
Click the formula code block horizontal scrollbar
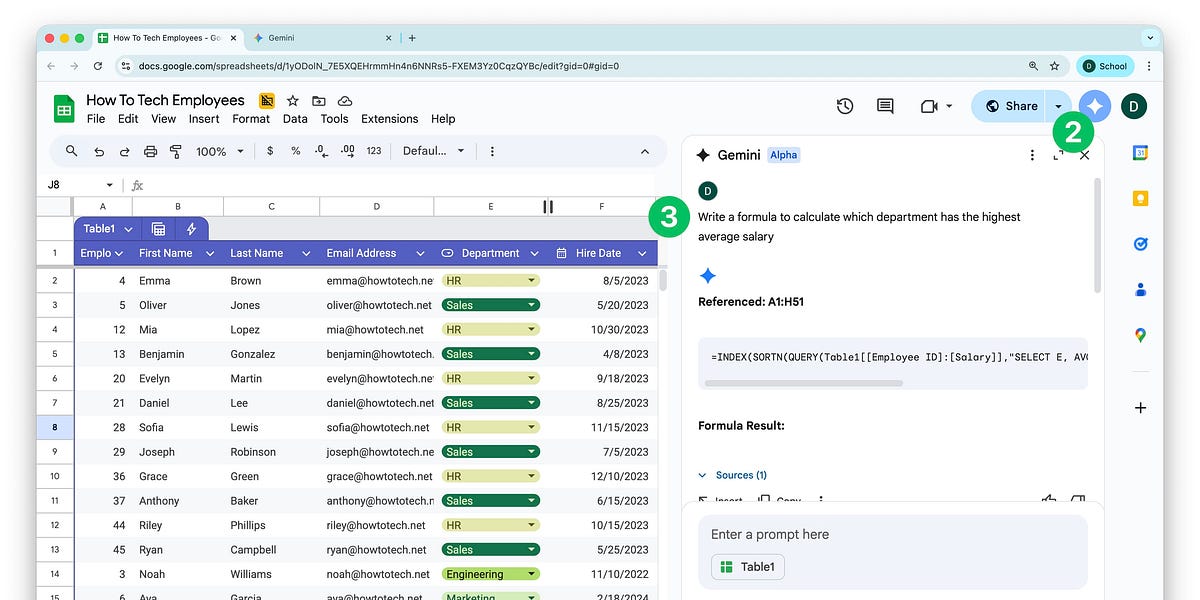(x=804, y=383)
